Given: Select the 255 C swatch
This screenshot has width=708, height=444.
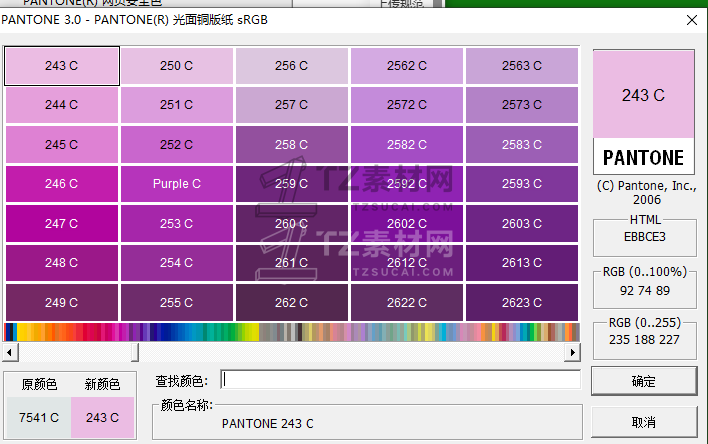Looking at the screenshot, I should click(177, 303).
